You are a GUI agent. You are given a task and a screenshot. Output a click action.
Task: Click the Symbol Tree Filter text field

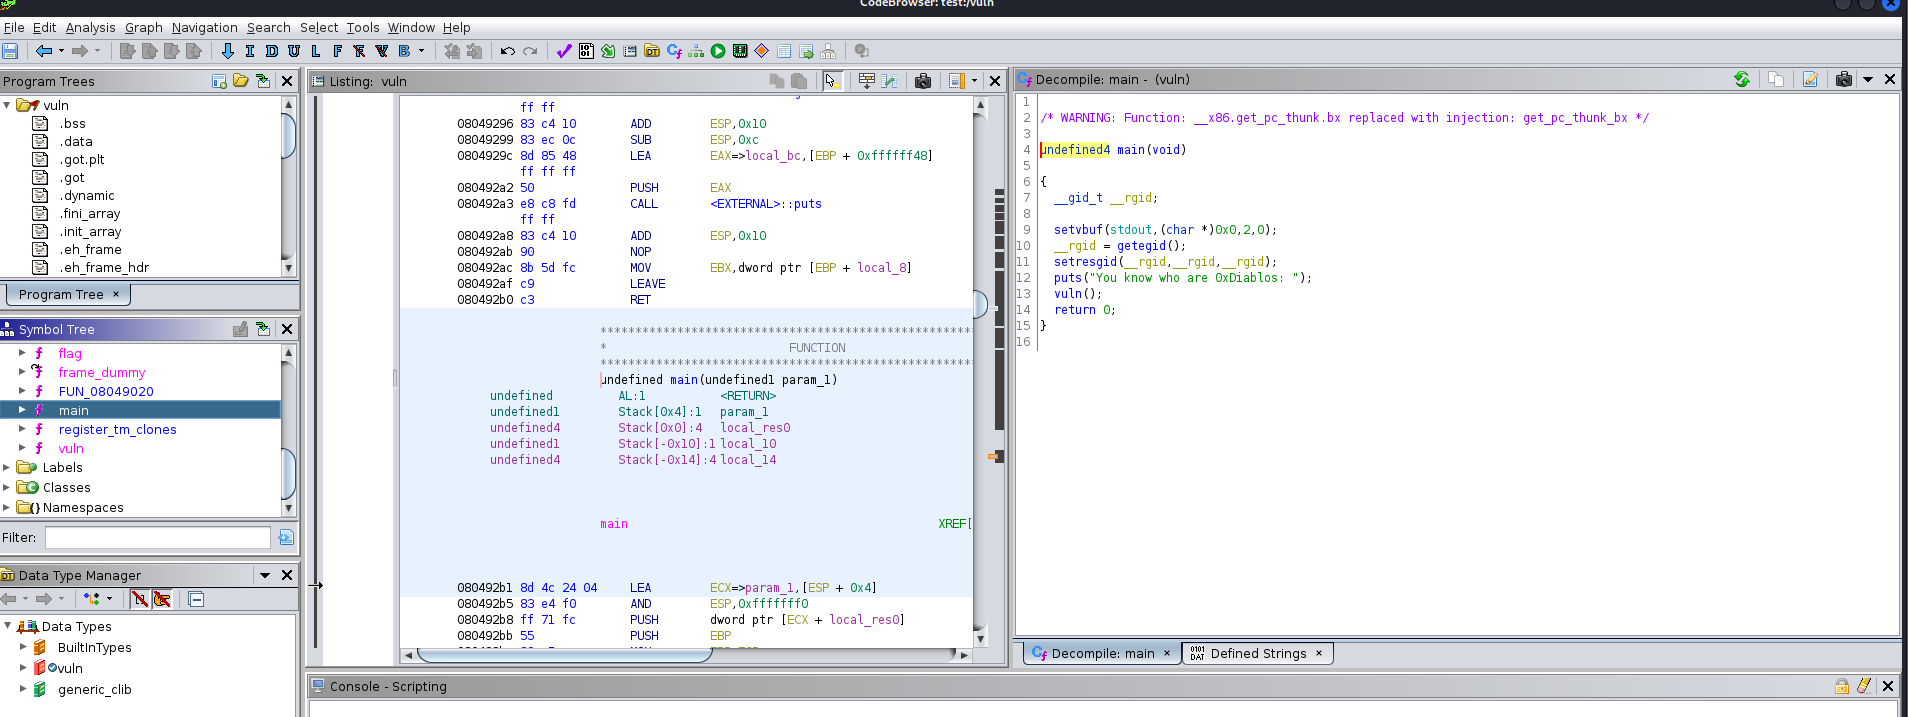(157, 538)
